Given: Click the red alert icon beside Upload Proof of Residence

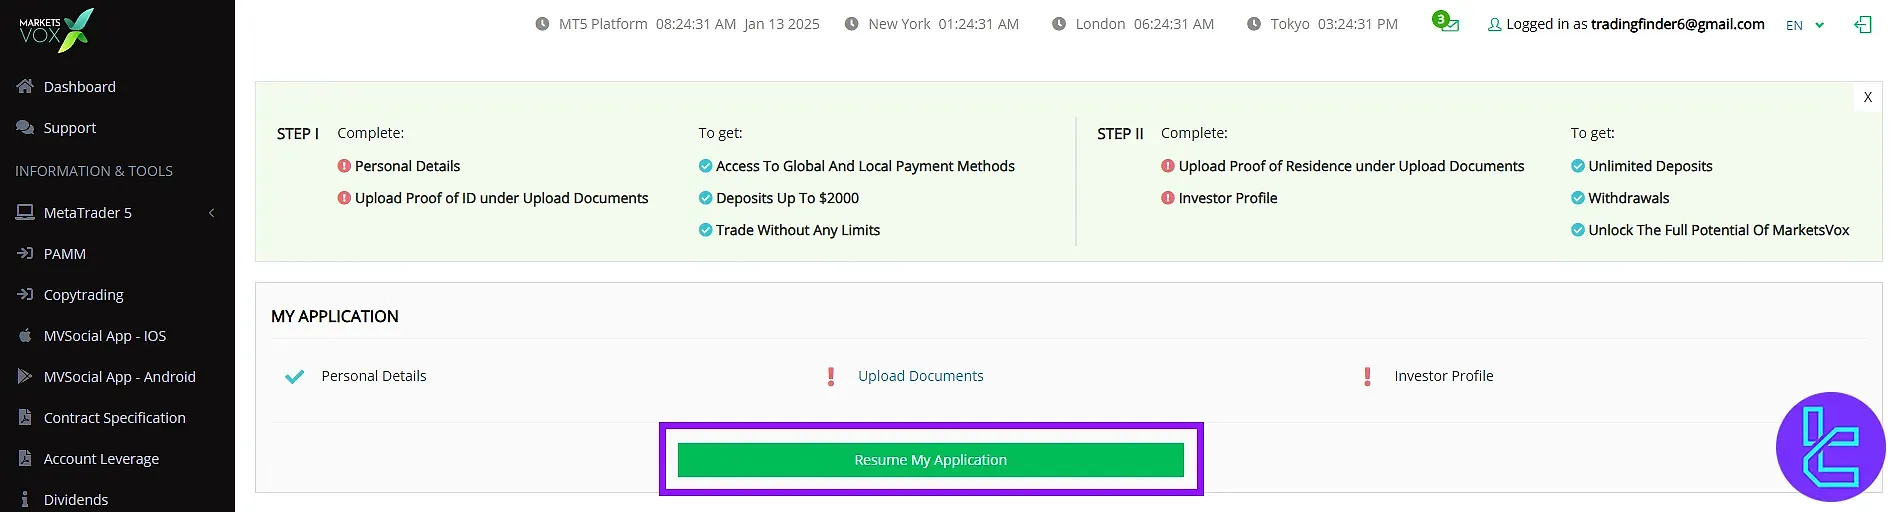Looking at the screenshot, I should 1168,166.
